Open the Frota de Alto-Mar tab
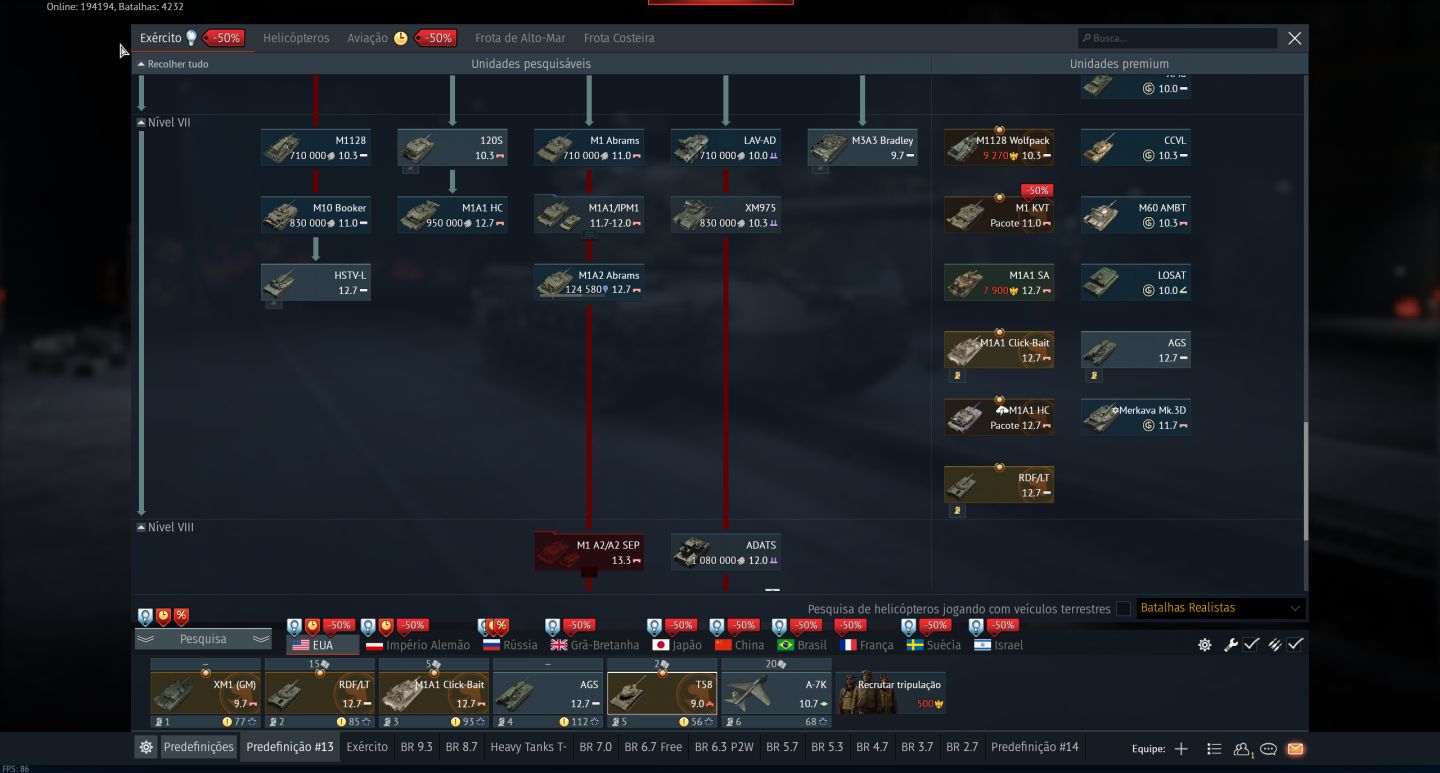This screenshot has height=773, width=1440. (520, 38)
